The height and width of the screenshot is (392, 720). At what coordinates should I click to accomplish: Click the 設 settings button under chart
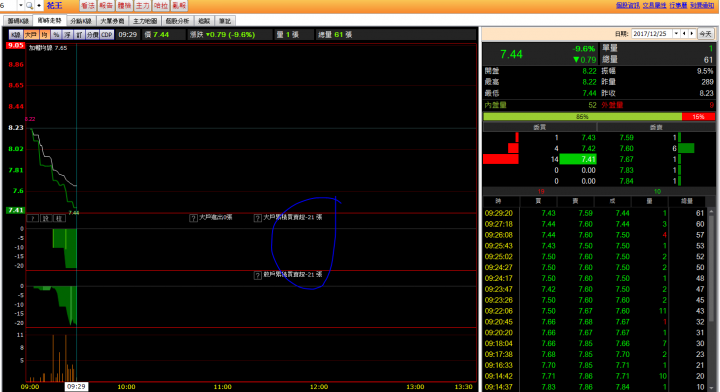(46, 218)
